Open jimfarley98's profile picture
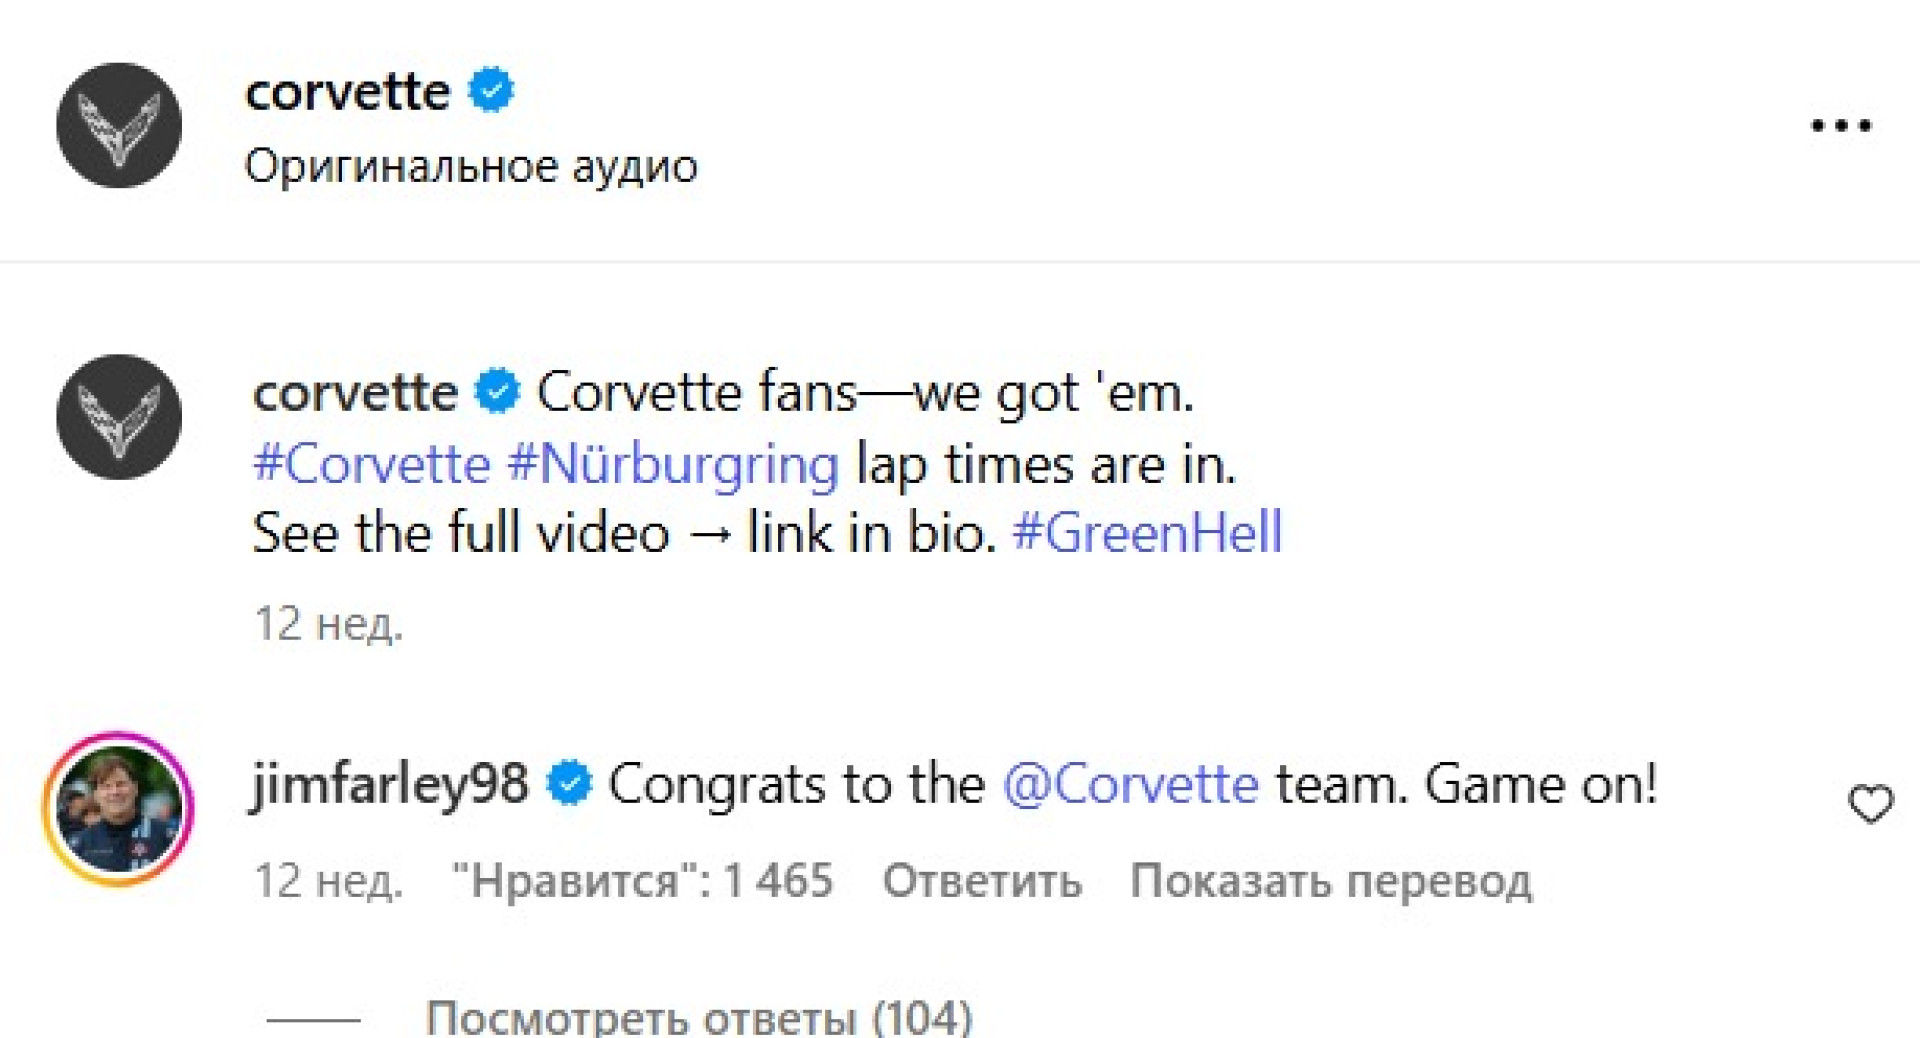Screen dimensions: 1920x1038 click(x=119, y=808)
